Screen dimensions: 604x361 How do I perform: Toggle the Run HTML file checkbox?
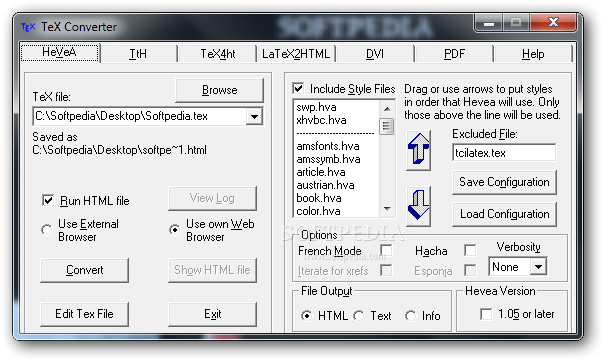48,200
